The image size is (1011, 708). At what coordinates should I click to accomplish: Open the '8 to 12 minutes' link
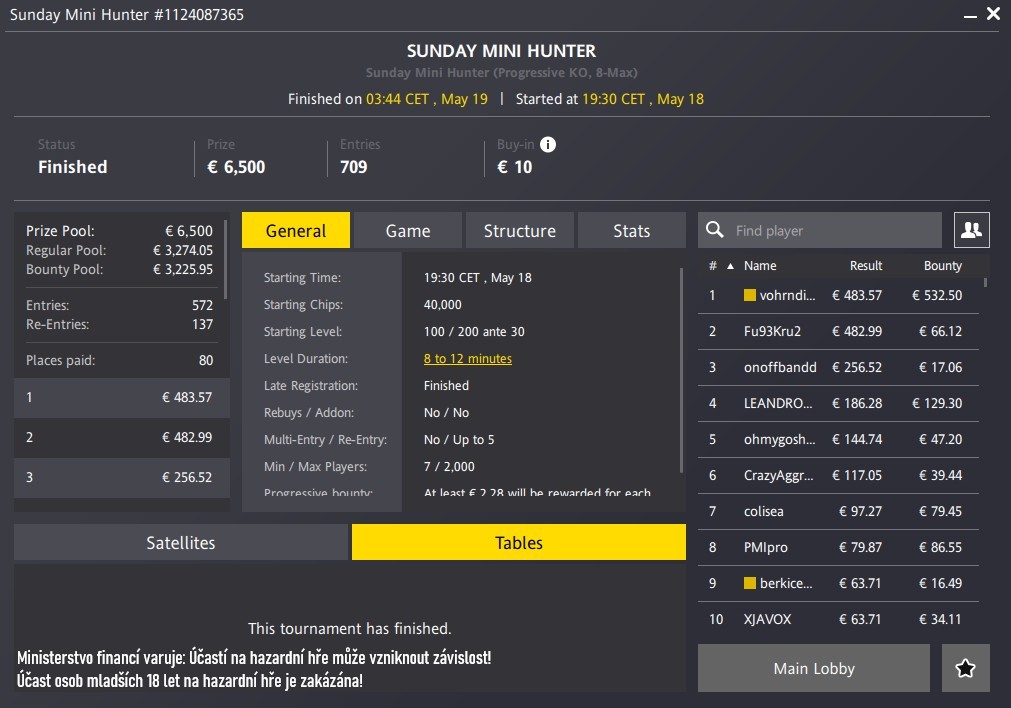tap(467, 359)
